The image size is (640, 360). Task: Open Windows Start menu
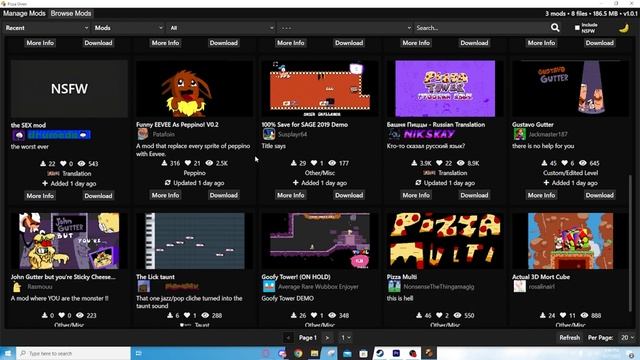click(8, 353)
